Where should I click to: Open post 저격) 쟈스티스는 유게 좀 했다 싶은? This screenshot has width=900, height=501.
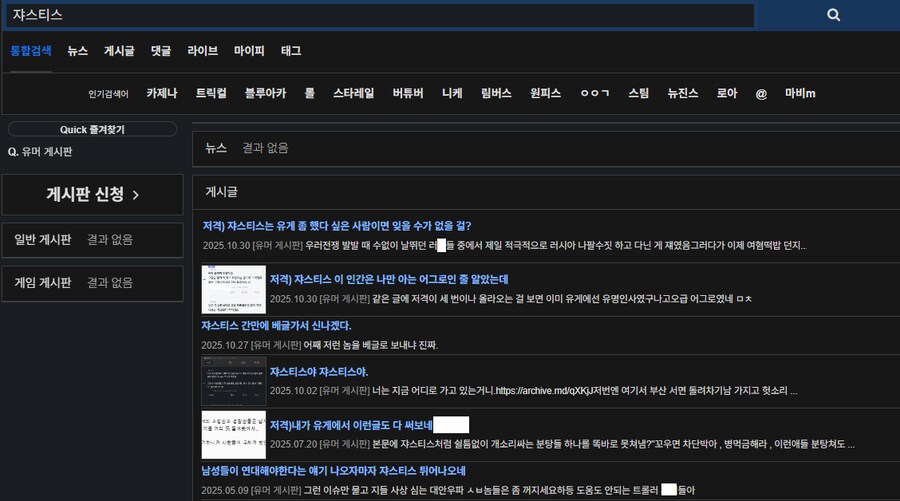(x=337, y=226)
